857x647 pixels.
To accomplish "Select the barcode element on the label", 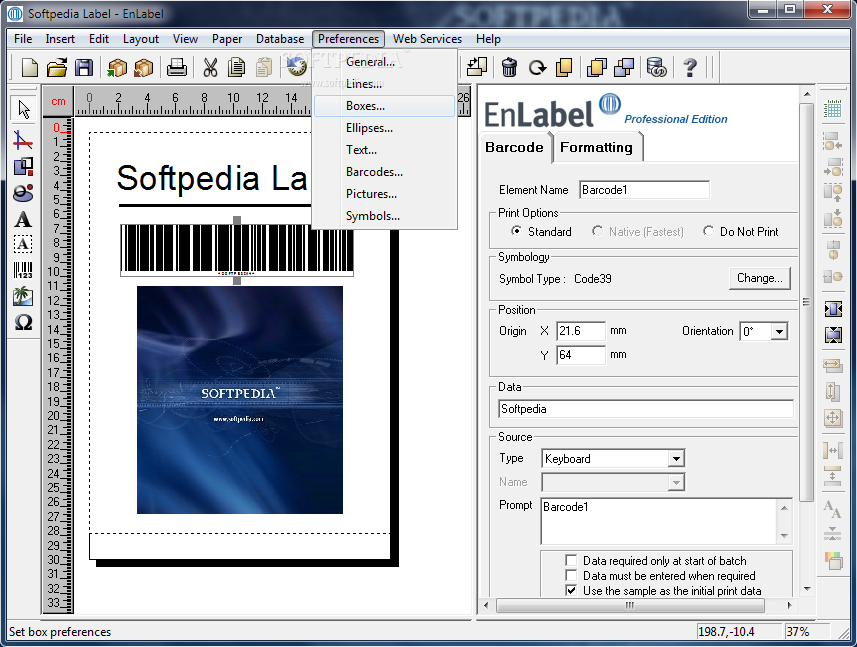I will (x=237, y=249).
